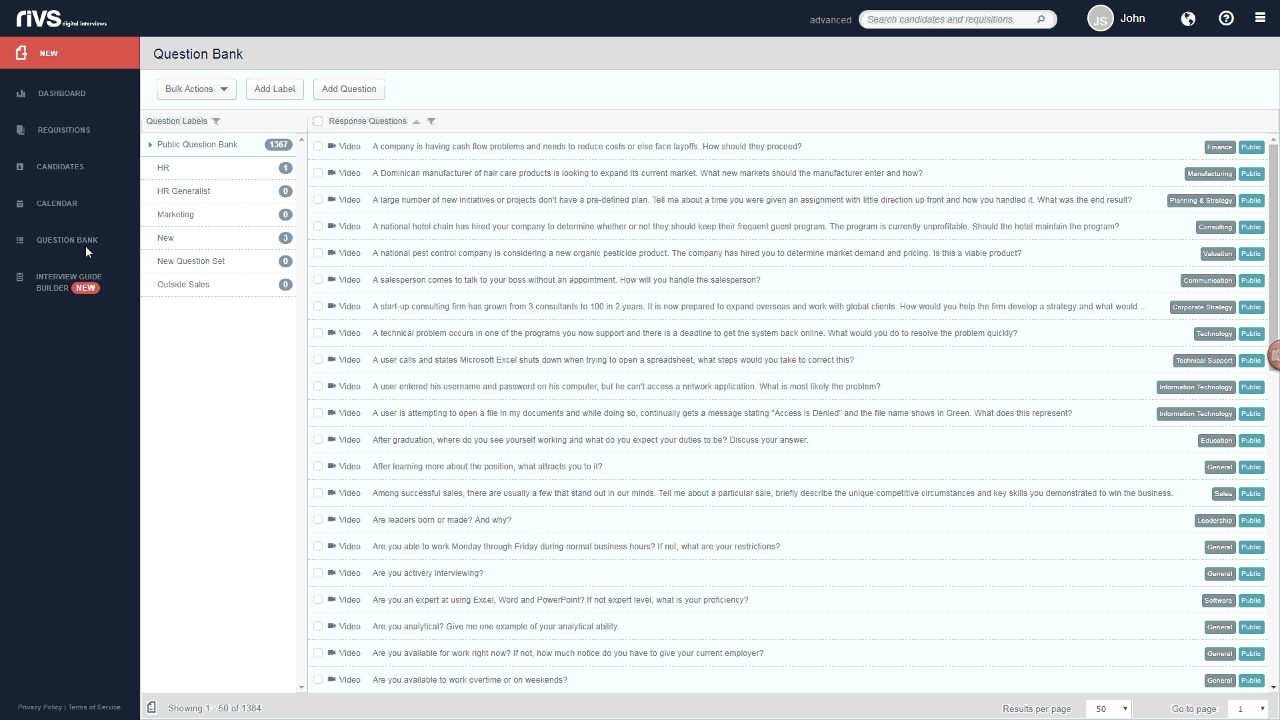
Task: Focus the search candidates and requisitions field
Action: (x=958, y=19)
